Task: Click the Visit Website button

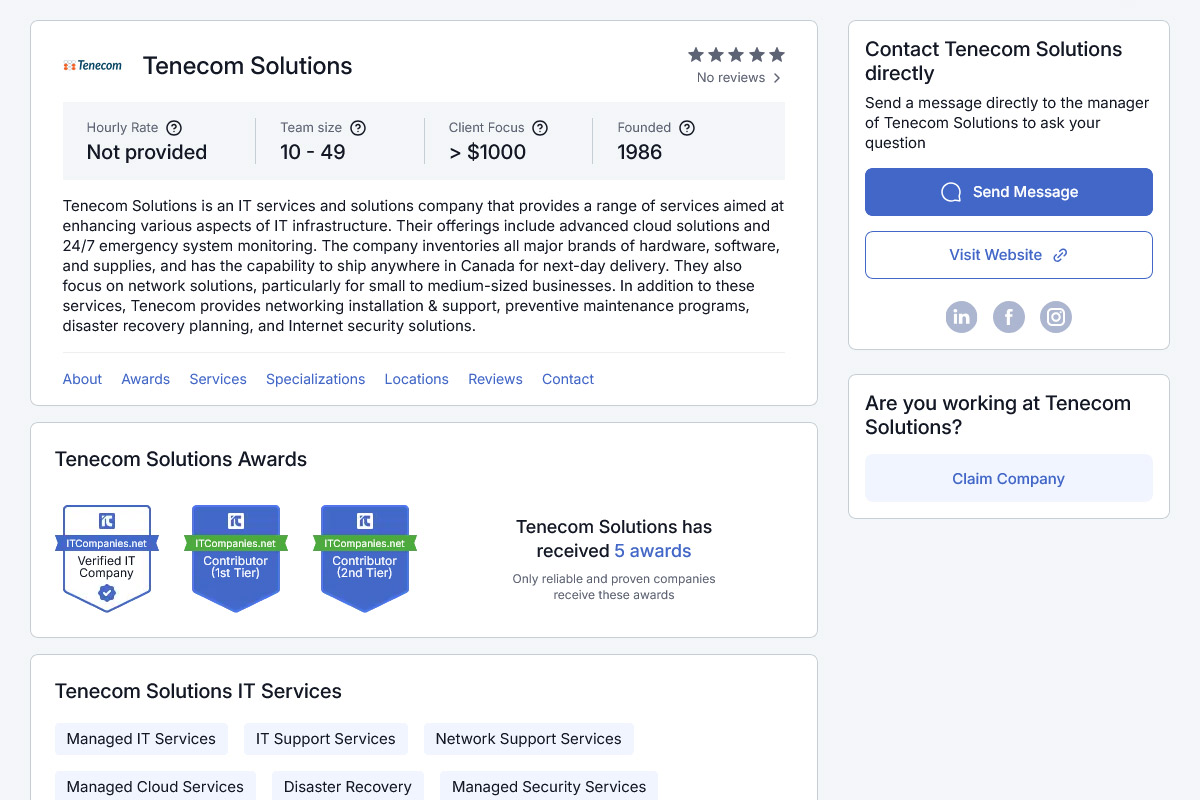Action: [x=1008, y=255]
